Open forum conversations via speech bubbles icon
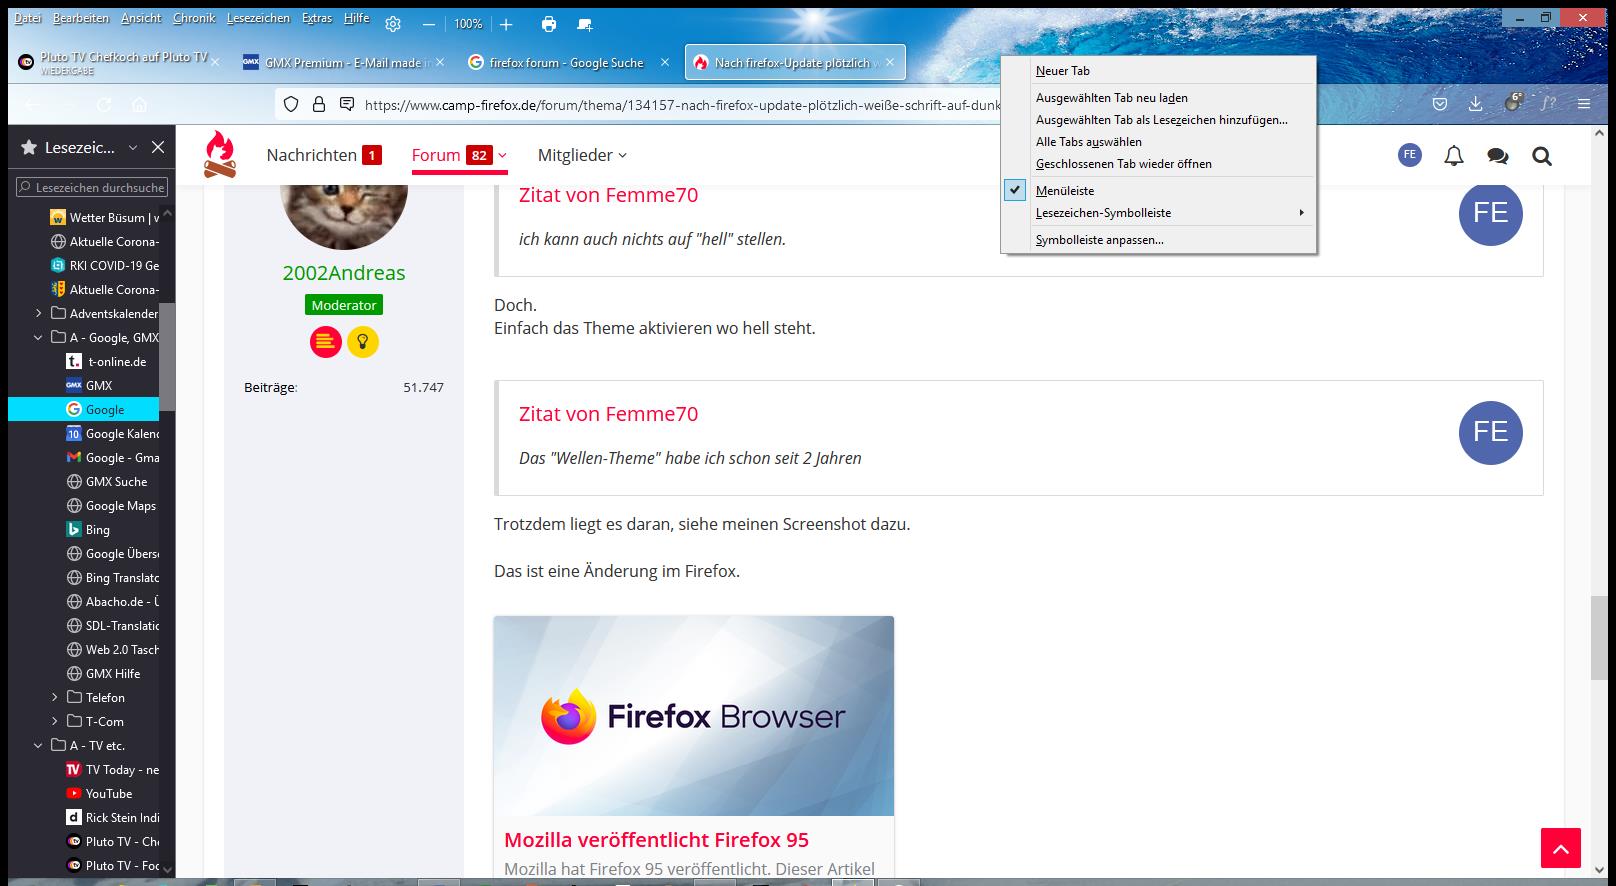The width and height of the screenshot is (1616, 886). click(x=1497, y=155)
